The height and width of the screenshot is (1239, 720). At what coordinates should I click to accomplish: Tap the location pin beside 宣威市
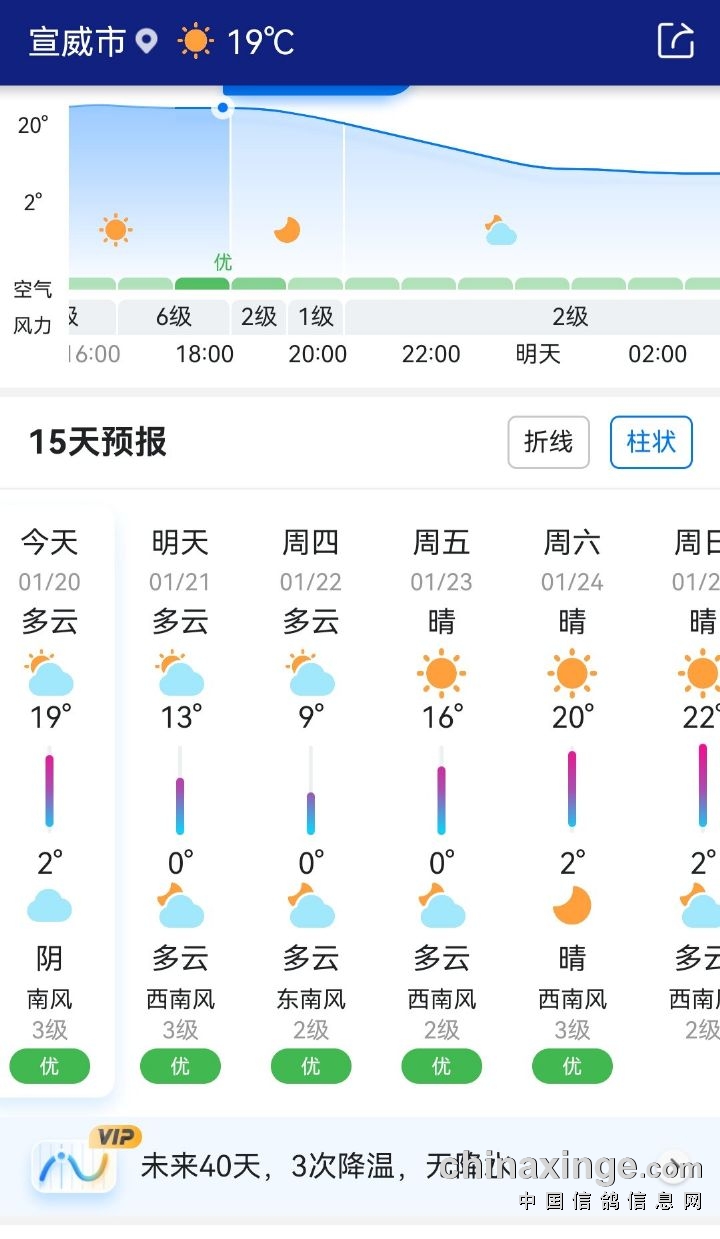147,41
